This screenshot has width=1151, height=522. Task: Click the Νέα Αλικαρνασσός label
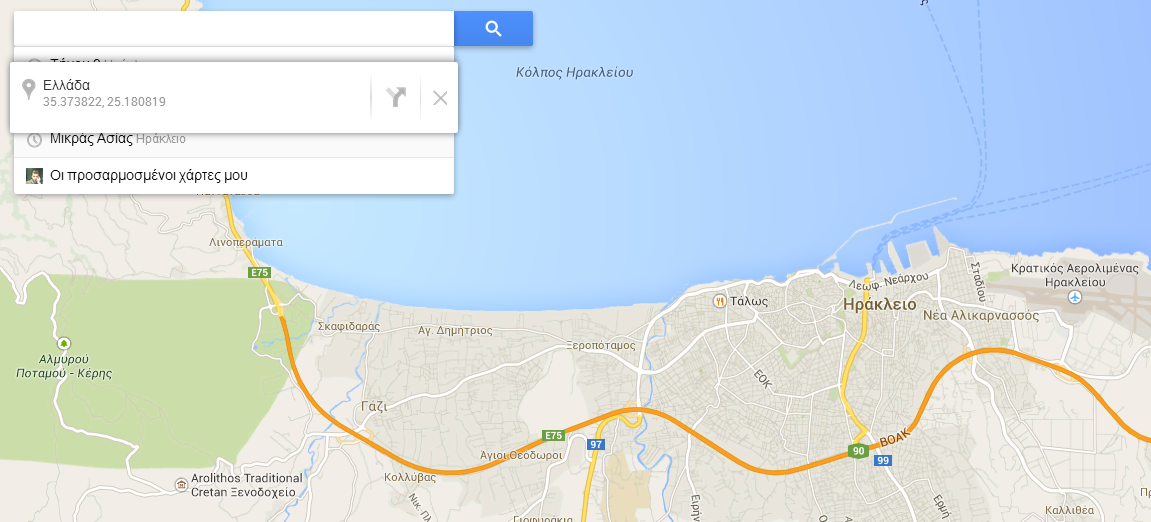pyautogui.click(x=981, y=316)
